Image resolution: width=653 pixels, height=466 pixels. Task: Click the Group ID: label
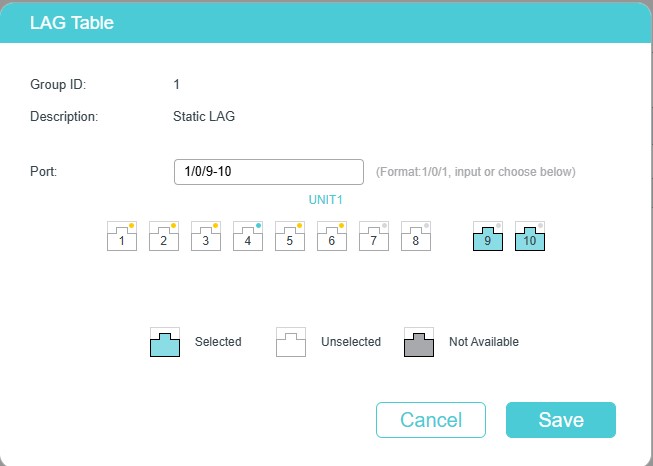[x=58, y=85]
